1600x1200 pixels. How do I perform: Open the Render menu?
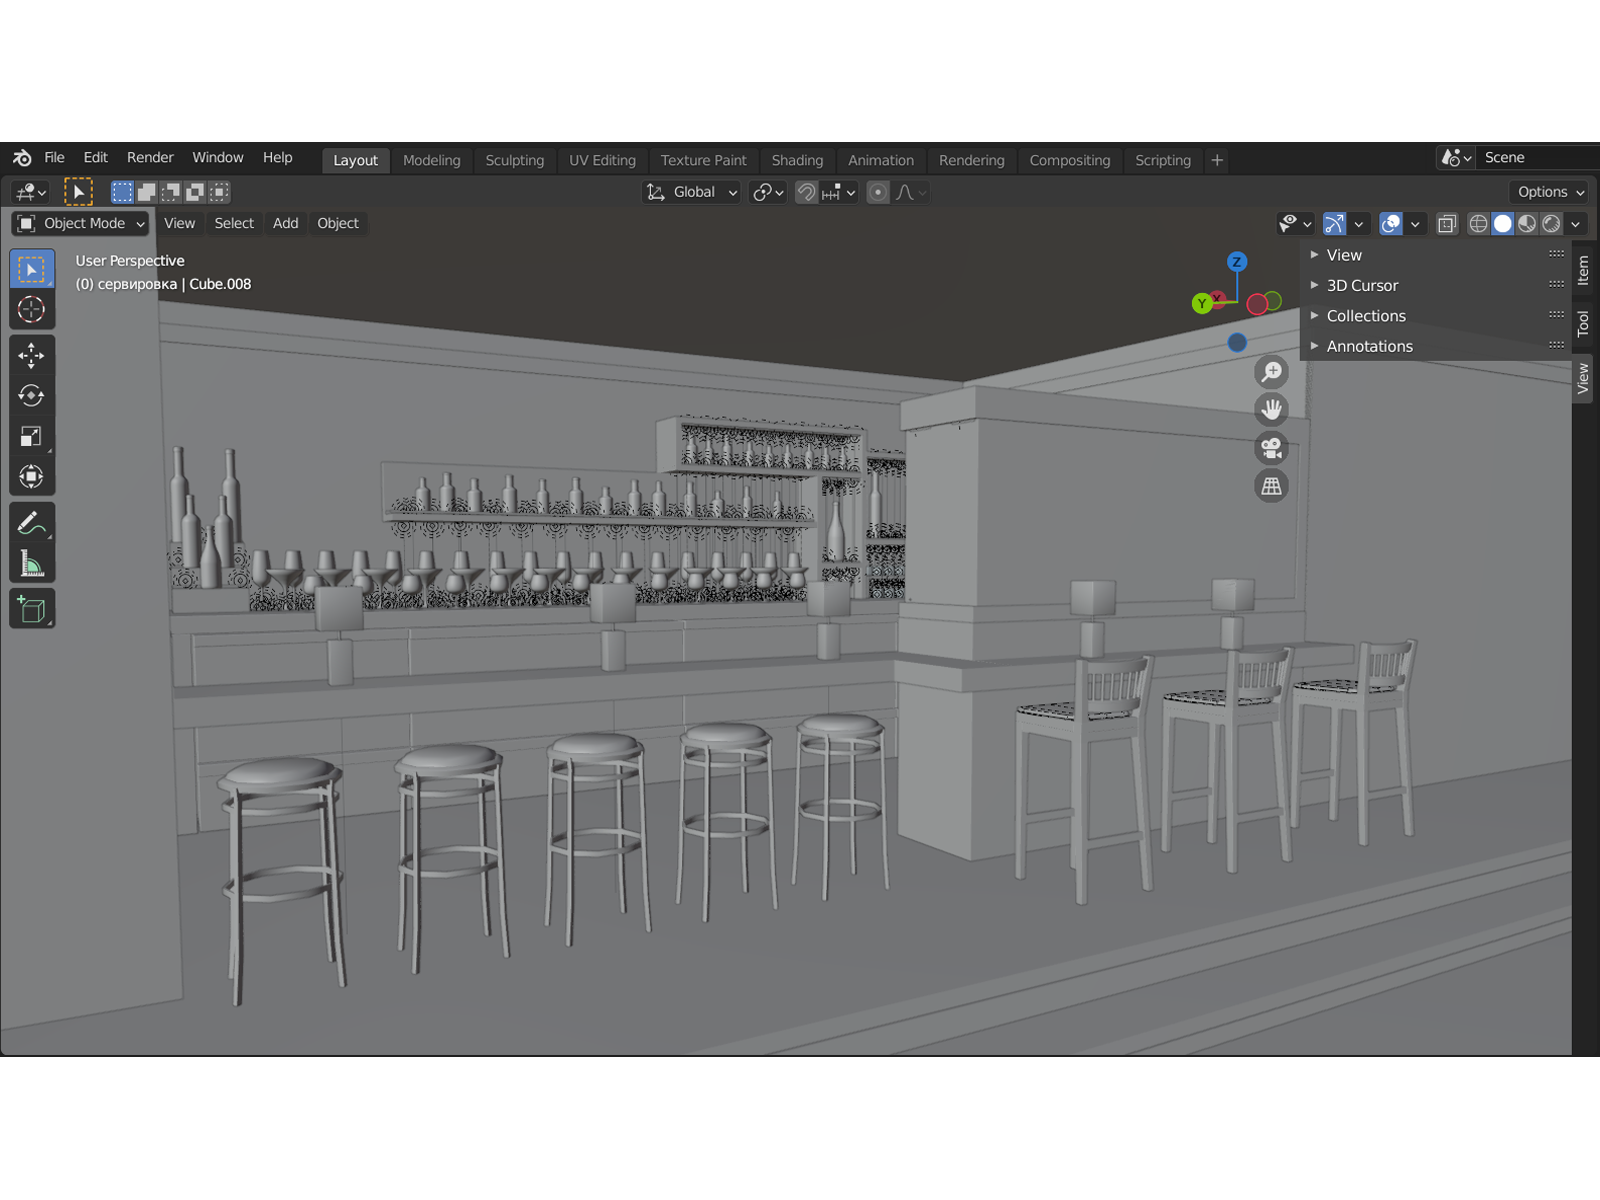(150, 157)
